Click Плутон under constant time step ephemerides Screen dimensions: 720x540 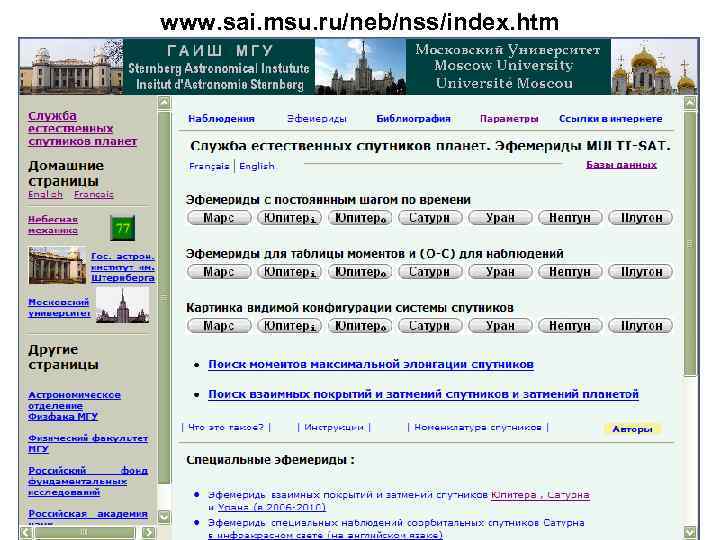coord(641,218)
